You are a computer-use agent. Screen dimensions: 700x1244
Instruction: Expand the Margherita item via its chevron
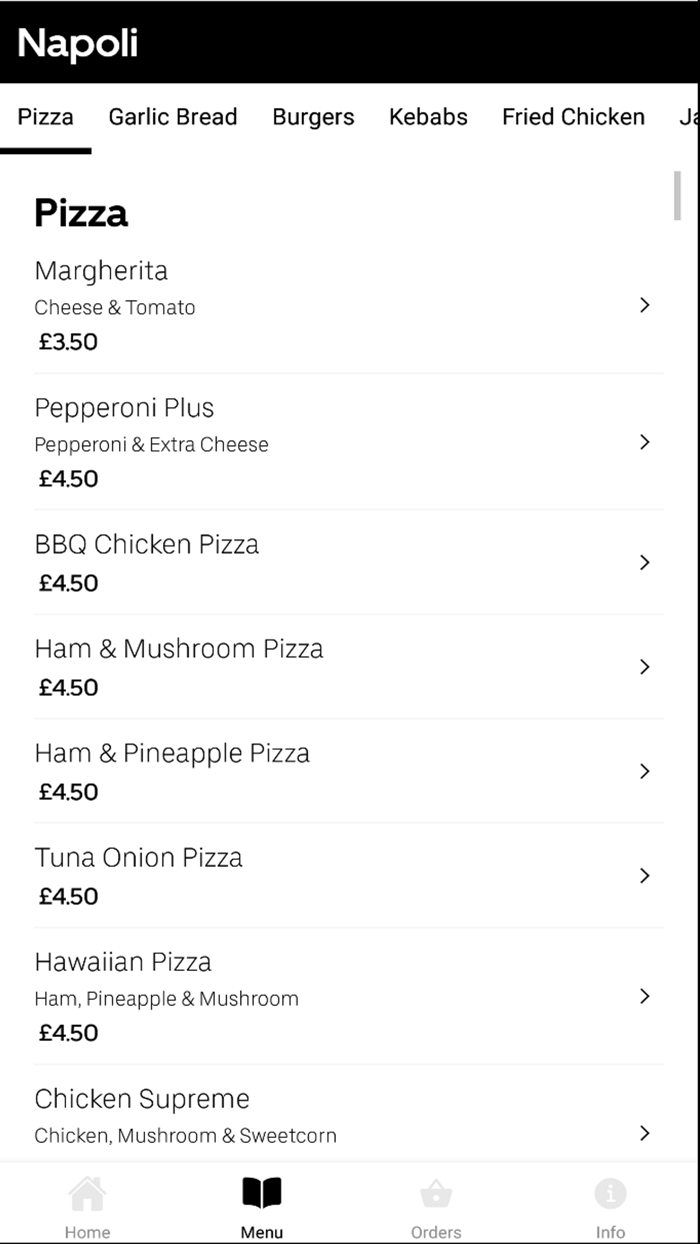[644, 305]
